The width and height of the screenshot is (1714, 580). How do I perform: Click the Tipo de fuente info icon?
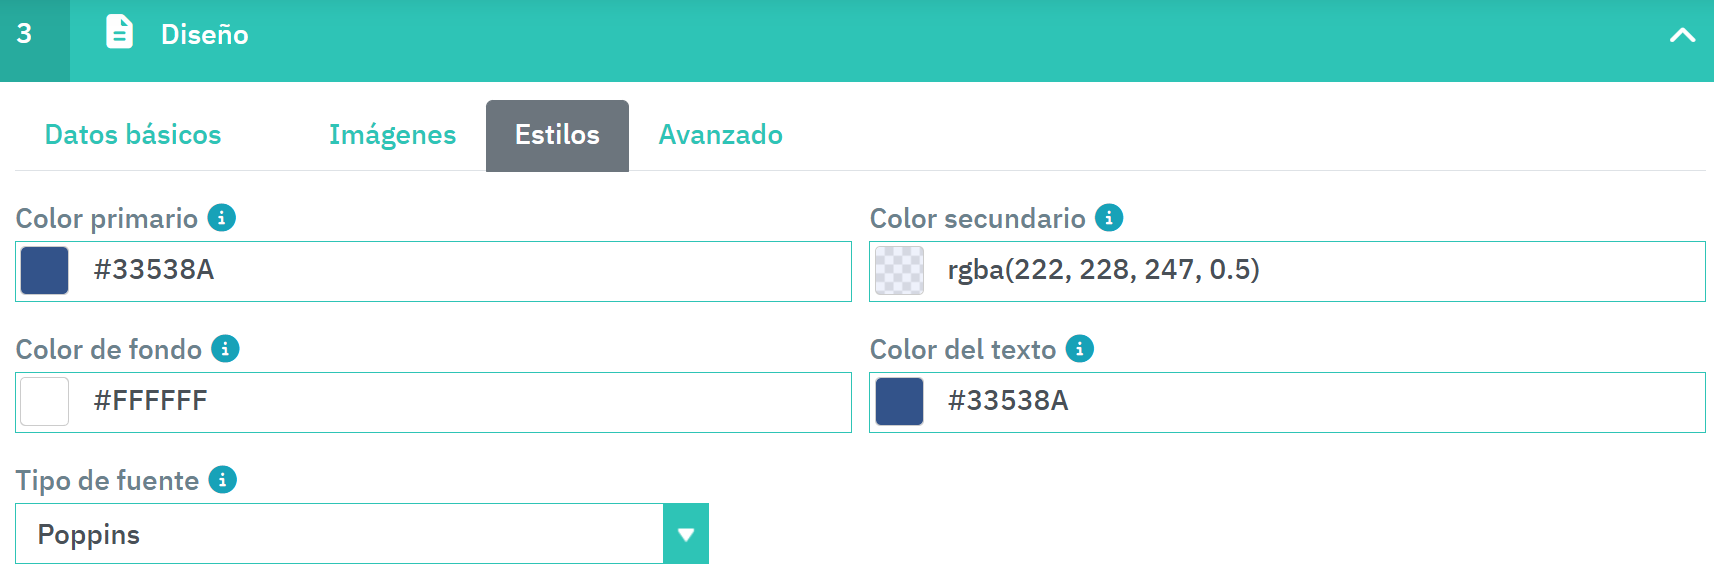(x=222, y=480)
